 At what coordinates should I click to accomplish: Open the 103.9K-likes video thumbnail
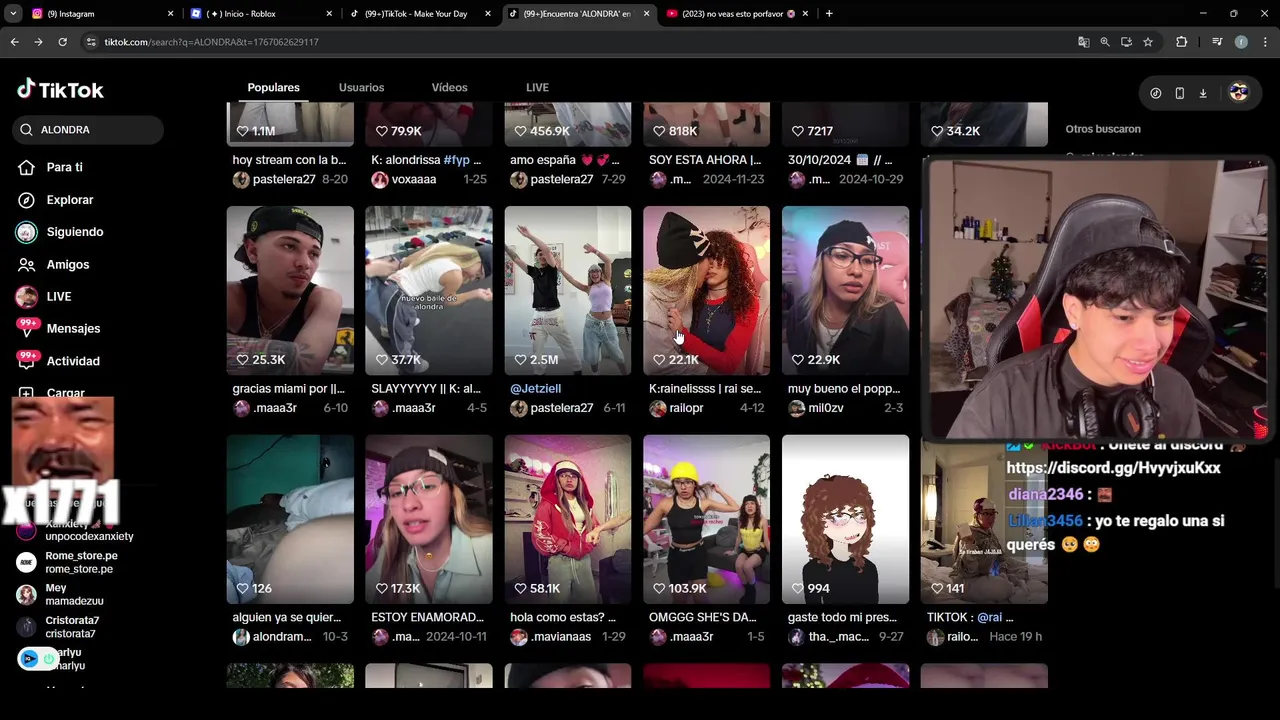(707, 519)
